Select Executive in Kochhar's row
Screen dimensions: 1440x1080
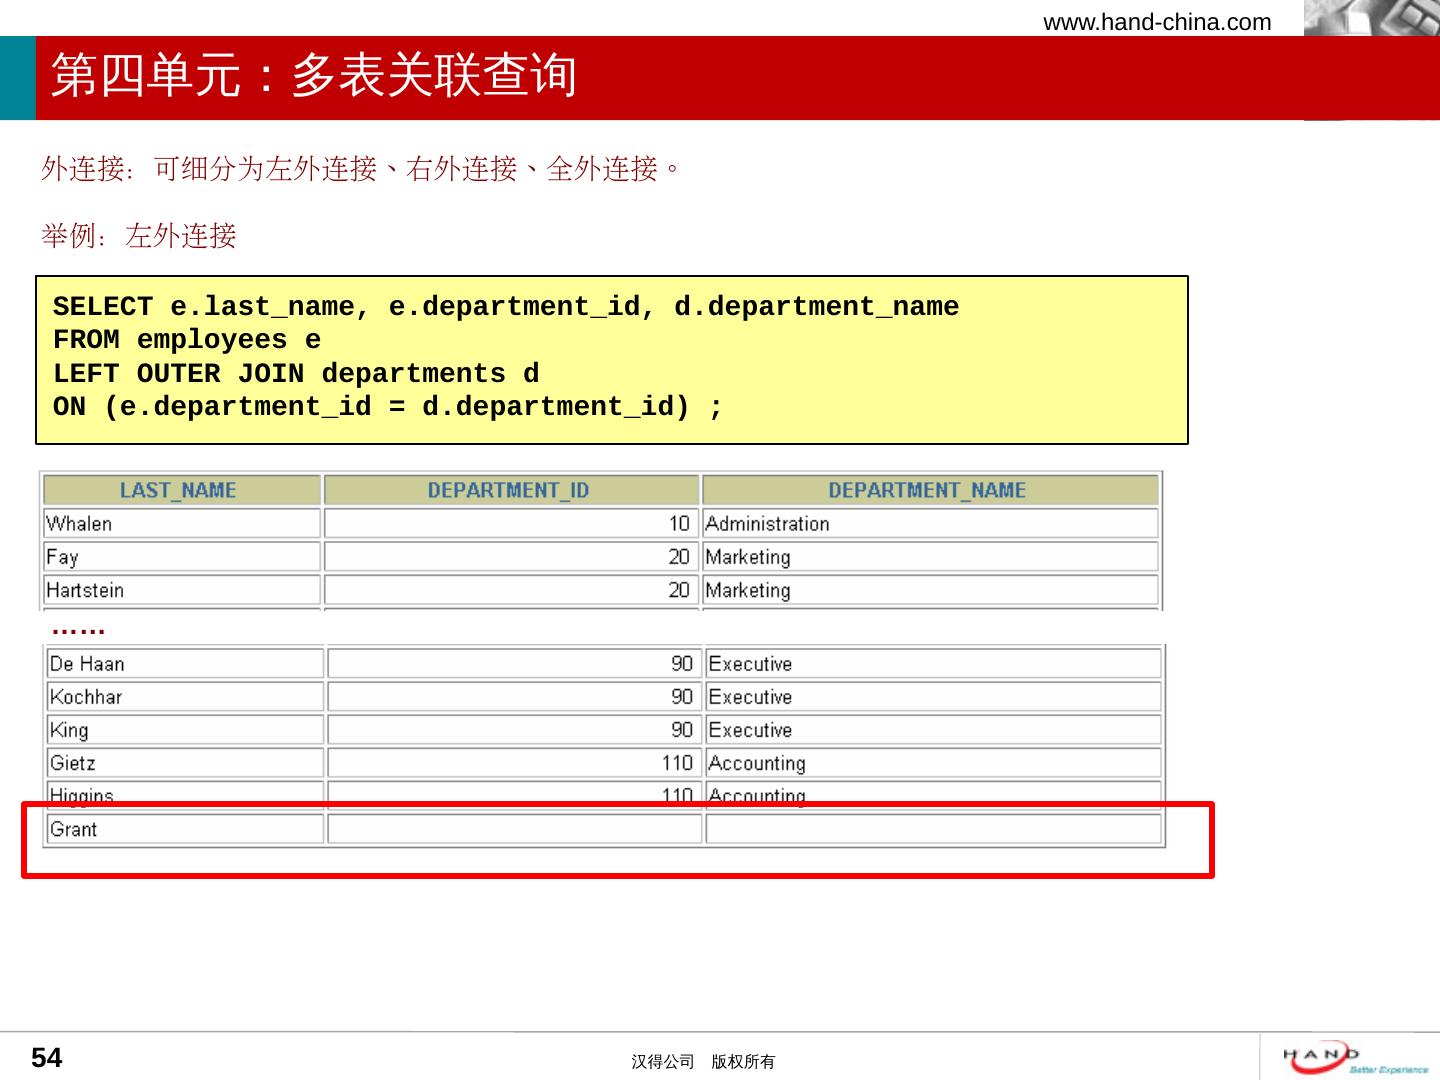point(934,697)
